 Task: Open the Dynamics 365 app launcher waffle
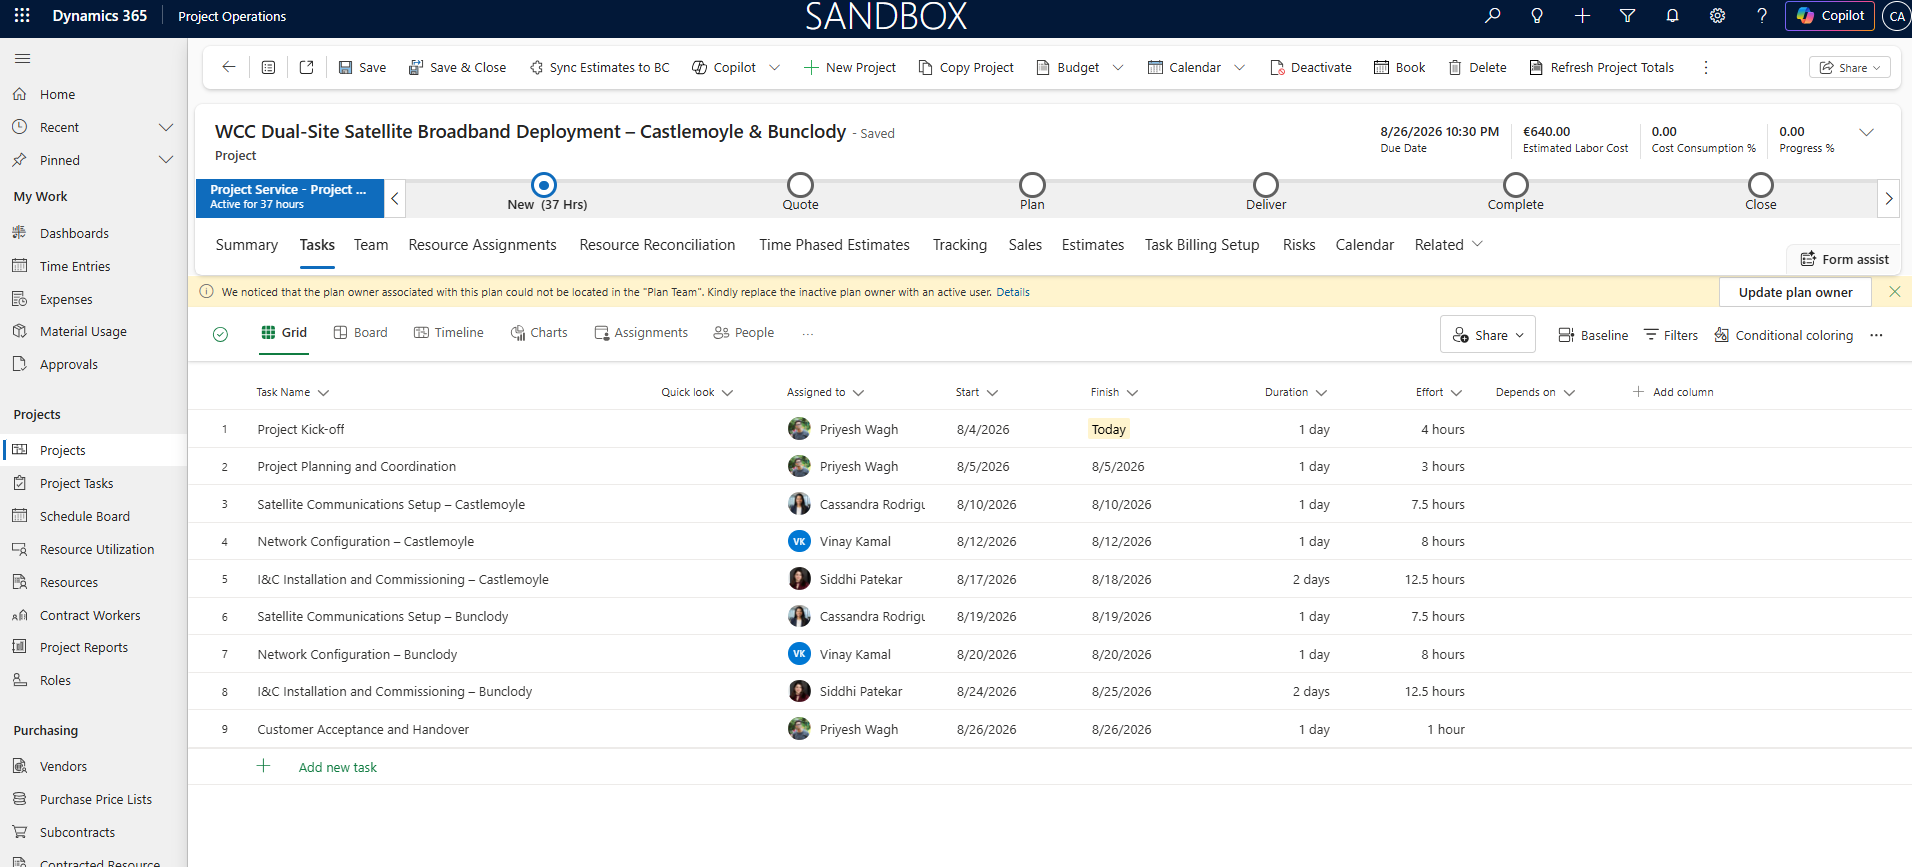22,16
